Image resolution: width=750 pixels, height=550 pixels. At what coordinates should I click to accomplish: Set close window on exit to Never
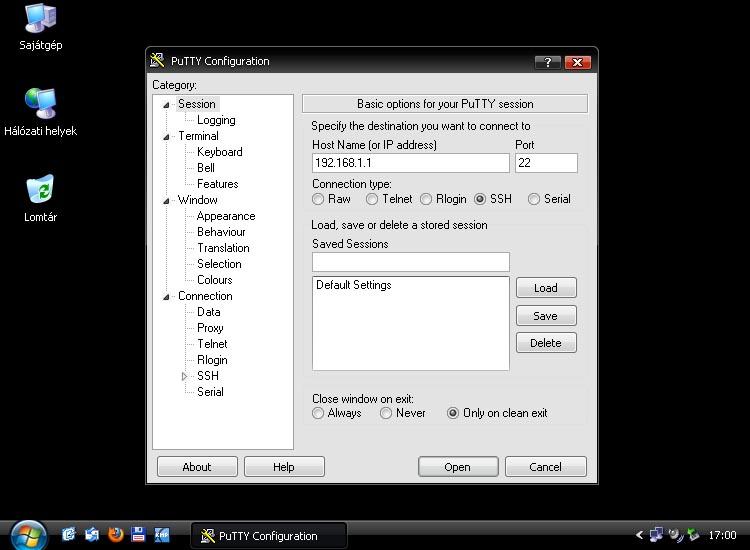tap(386, 413)
